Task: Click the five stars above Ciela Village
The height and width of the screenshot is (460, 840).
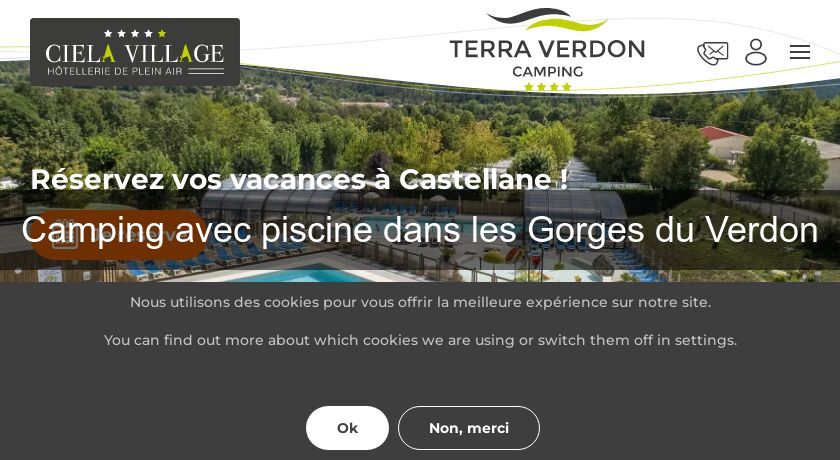Action: tap(135, 33)
